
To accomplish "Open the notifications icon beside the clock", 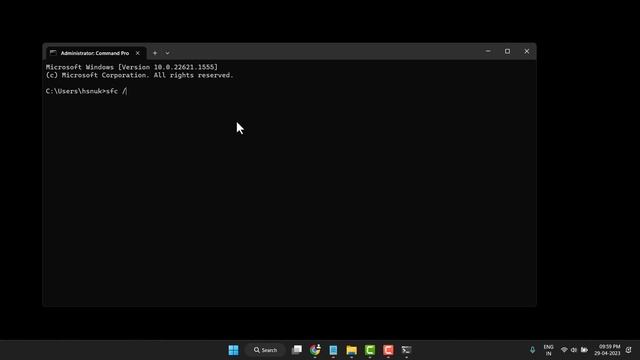I will [629, 350].
